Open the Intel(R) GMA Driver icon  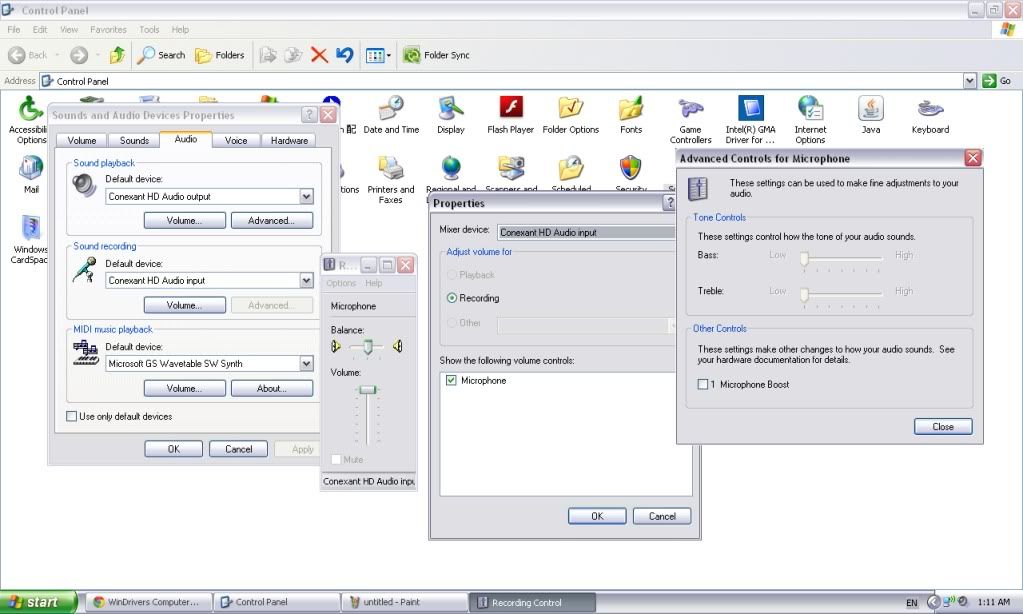750,120
